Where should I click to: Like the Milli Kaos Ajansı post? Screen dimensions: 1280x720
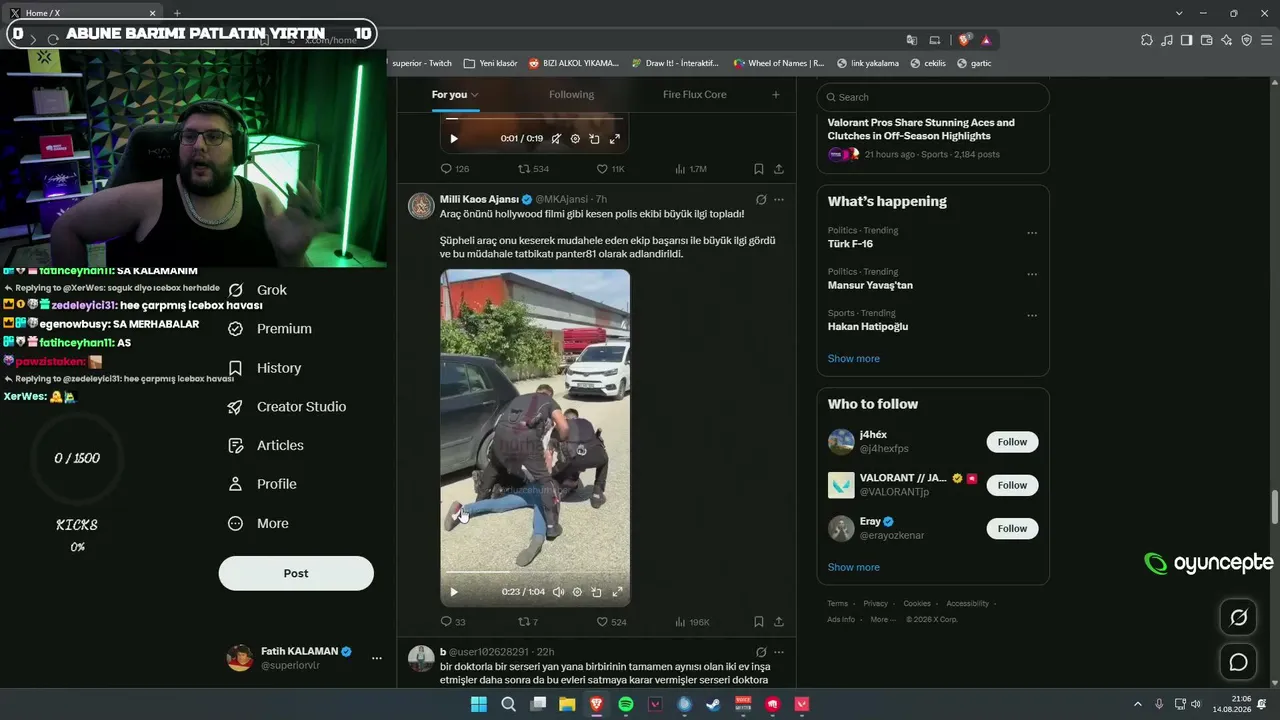click(x=611, y=622)
